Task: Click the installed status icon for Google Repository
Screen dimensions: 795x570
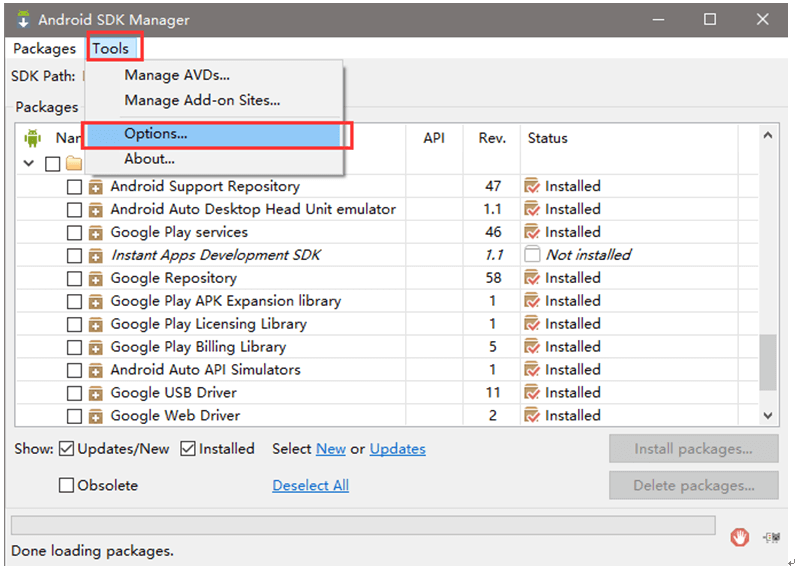Action: (532, 278)
